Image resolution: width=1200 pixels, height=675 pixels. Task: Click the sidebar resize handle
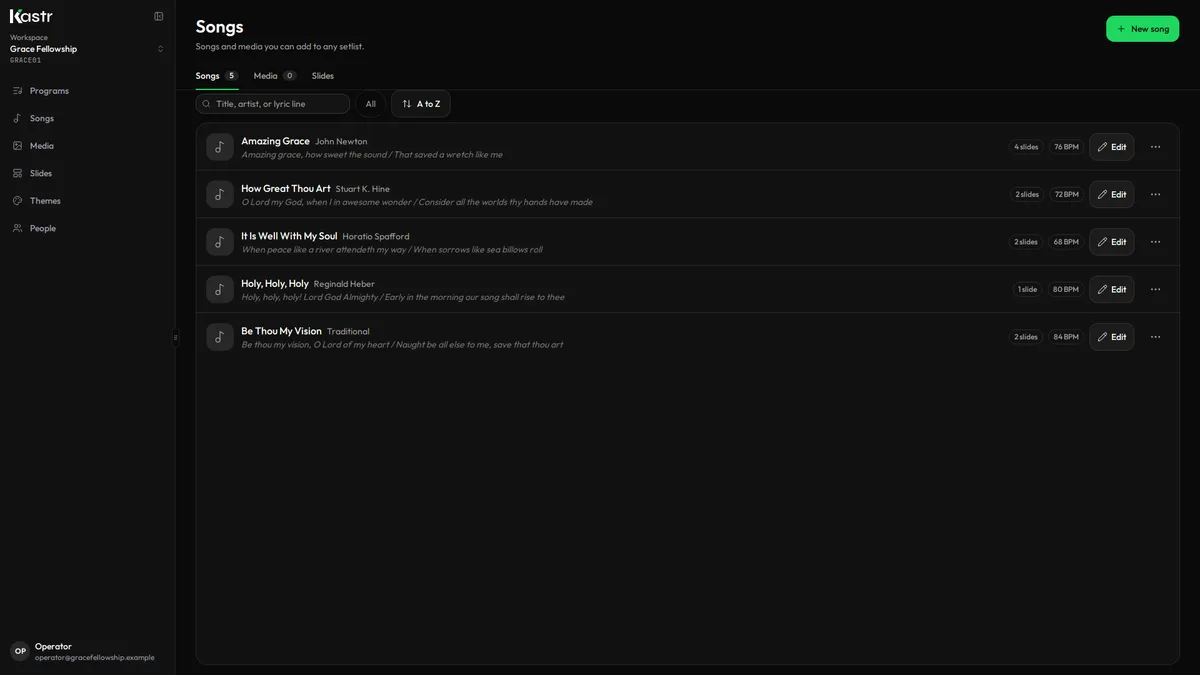[175, 337]
